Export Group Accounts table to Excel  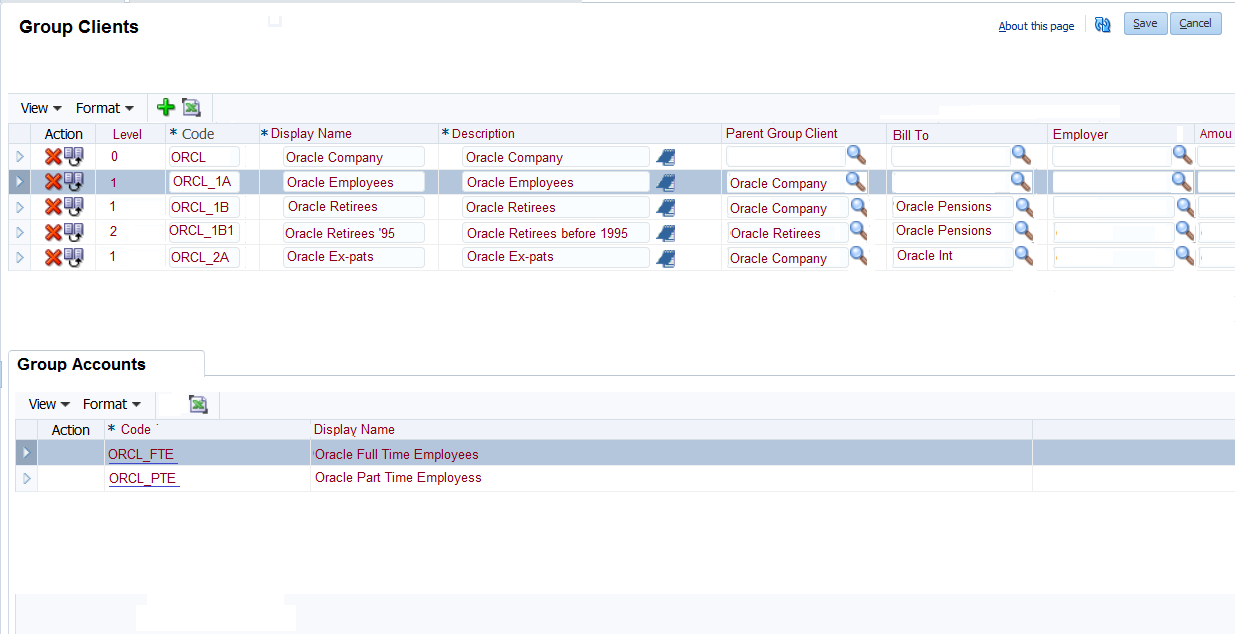198,404
